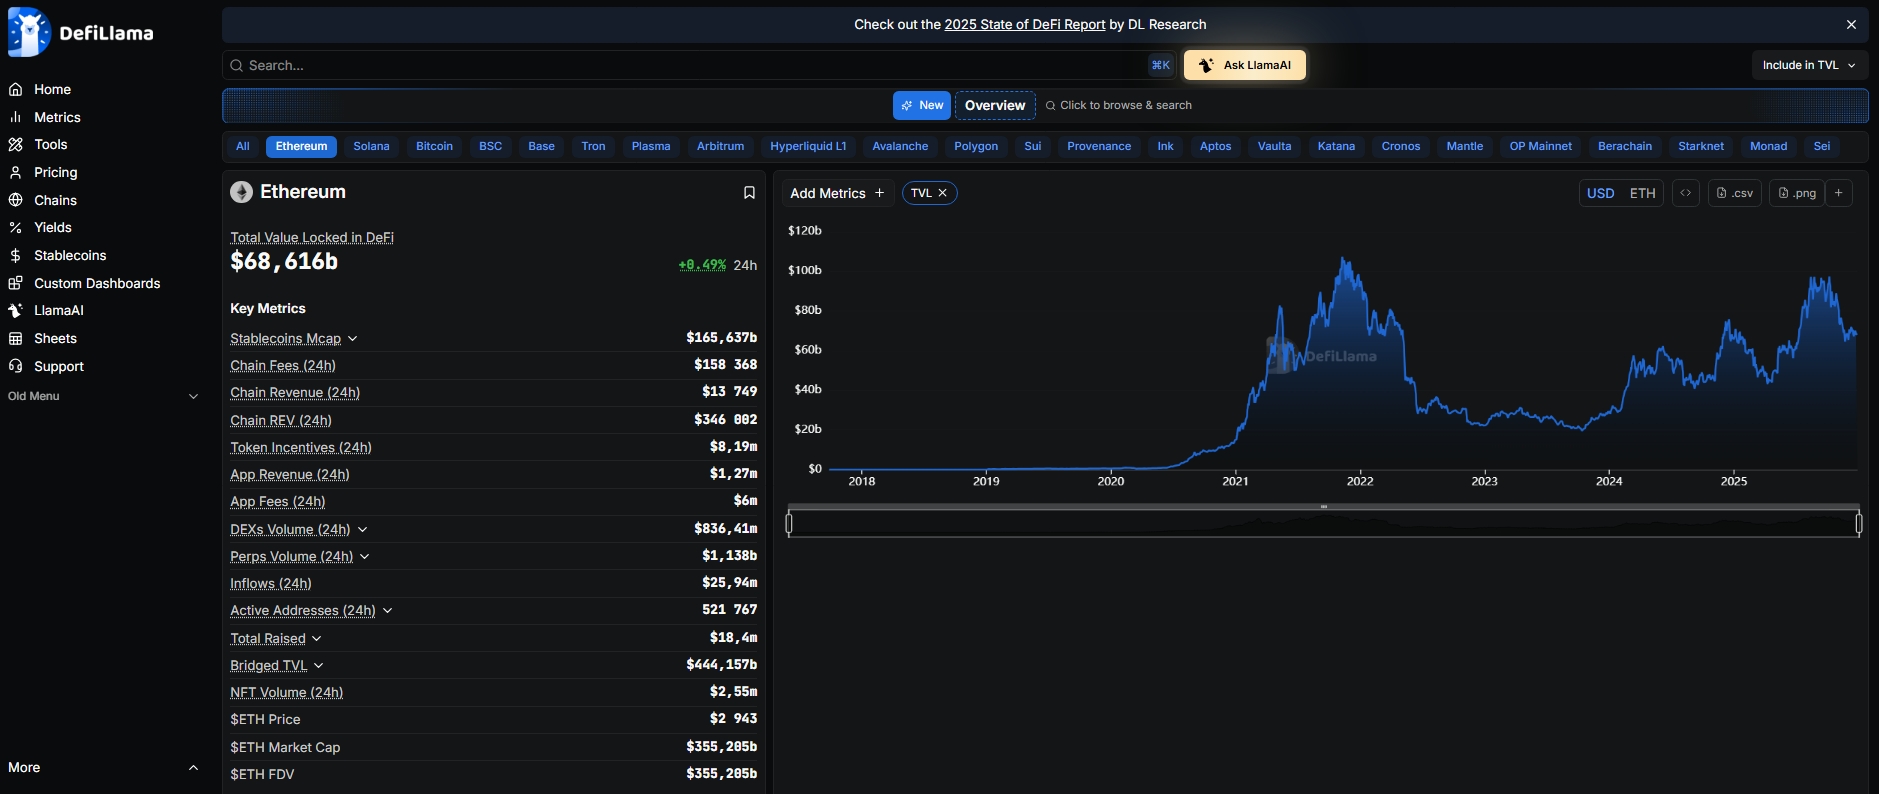
Task: Click the Ethereum chain logo icon
Action: point(241,192)
